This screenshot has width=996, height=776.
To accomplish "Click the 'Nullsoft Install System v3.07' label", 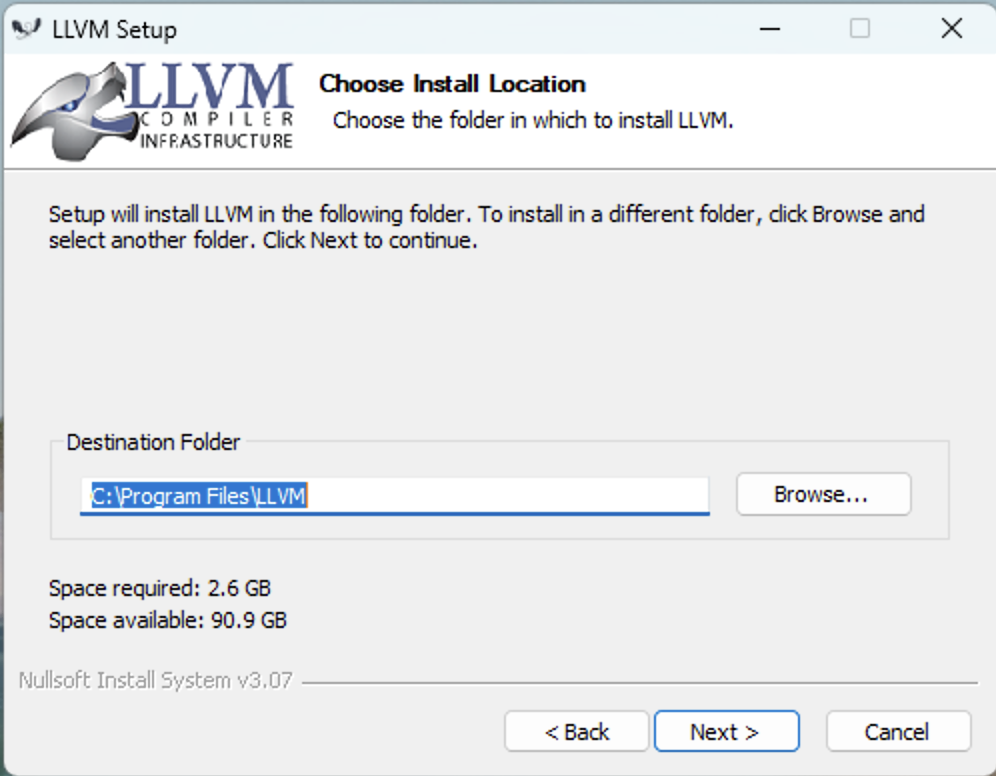I will [x=156, y=680].
